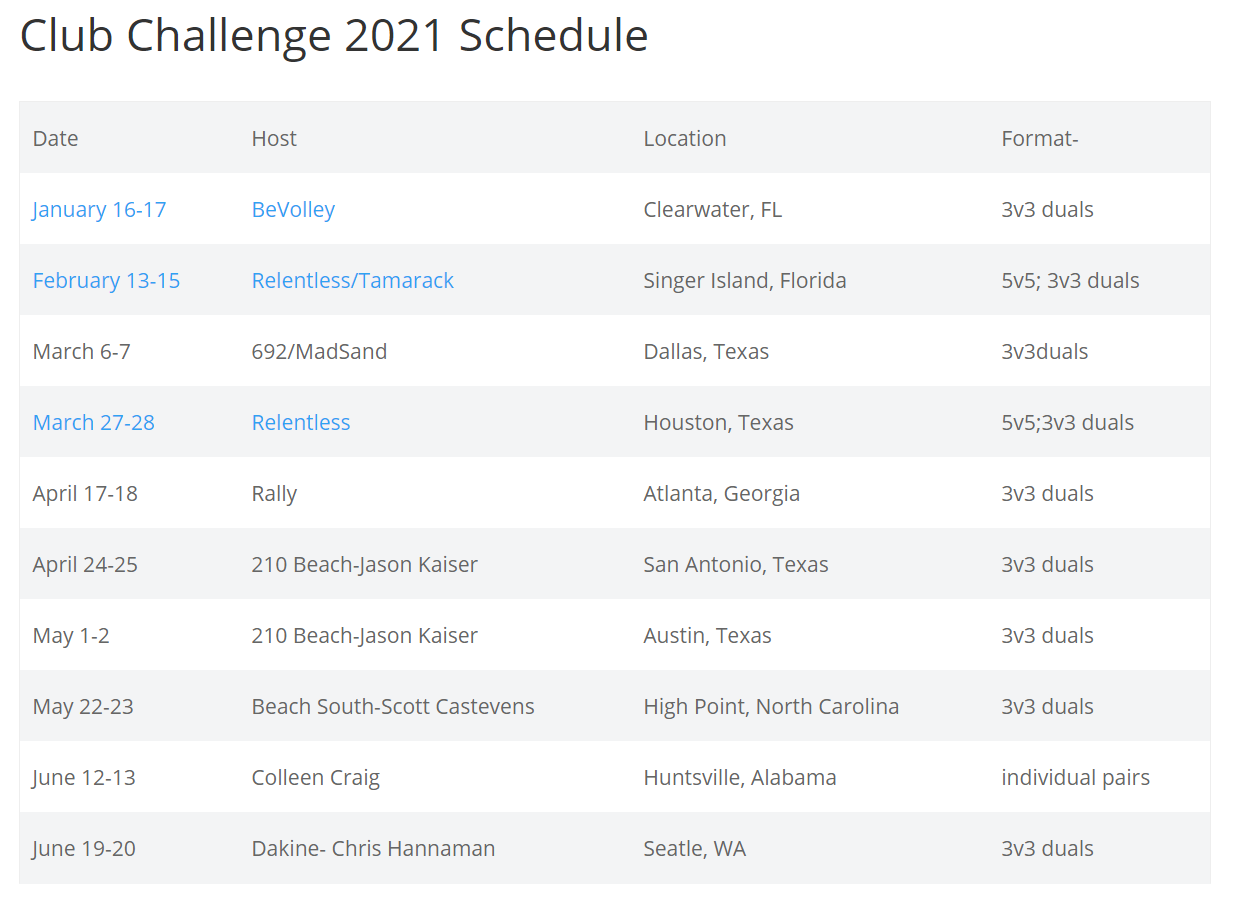Click the February 13-15 date link
This screenshot has width=1234, height=904.
pos(106,280)
